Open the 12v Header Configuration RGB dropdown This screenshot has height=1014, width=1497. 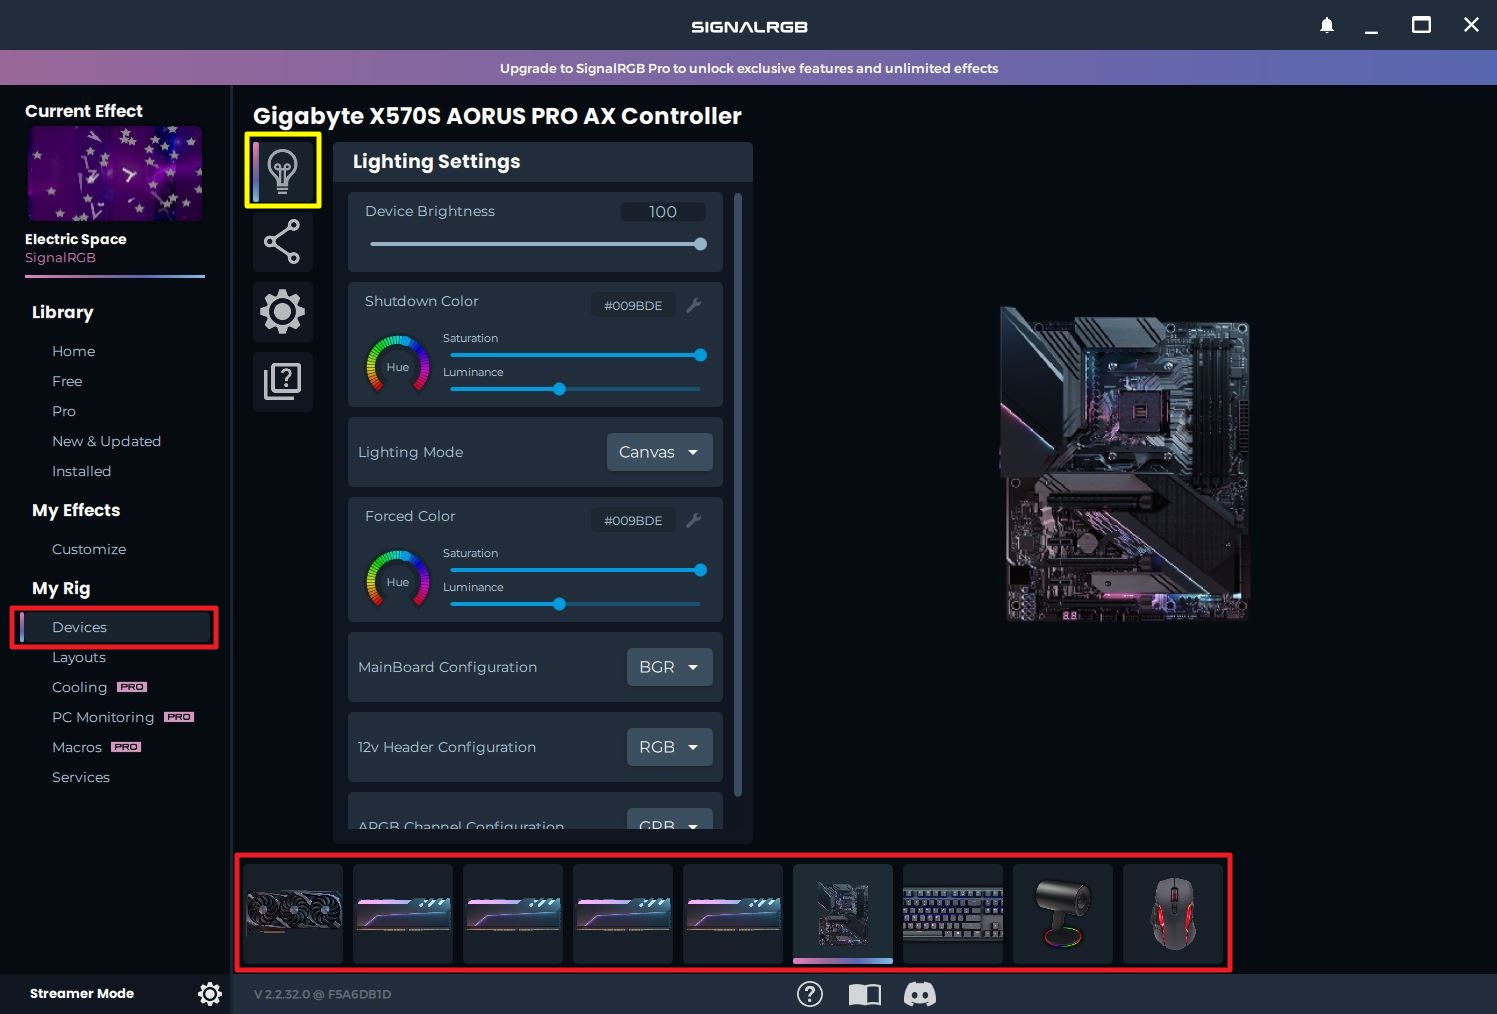[669, 747]
